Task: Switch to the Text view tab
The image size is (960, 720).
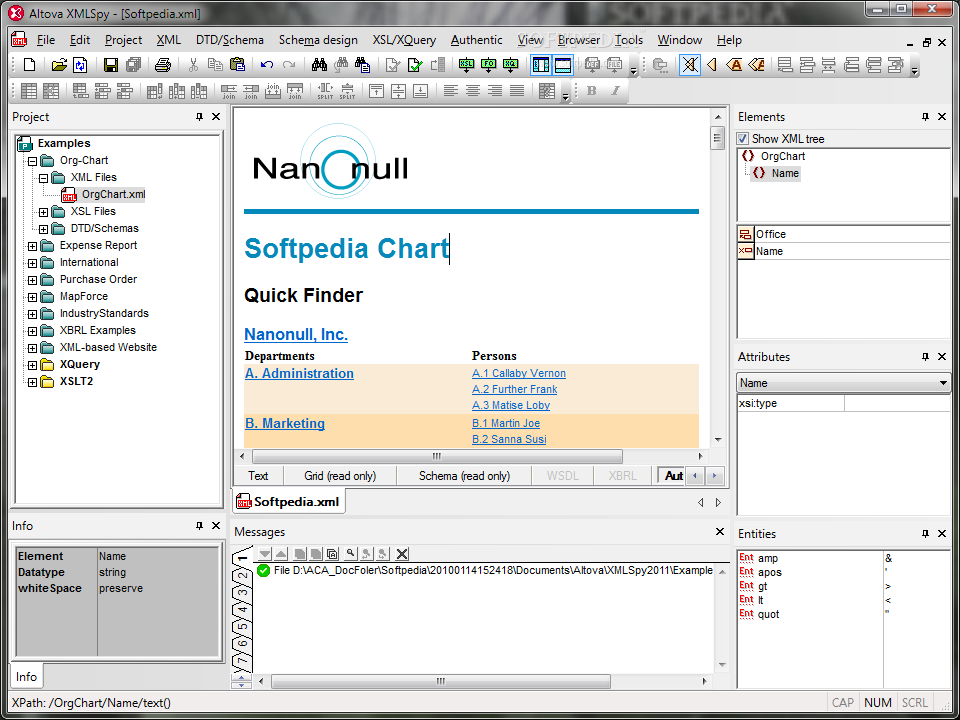Action: (258, 476)
